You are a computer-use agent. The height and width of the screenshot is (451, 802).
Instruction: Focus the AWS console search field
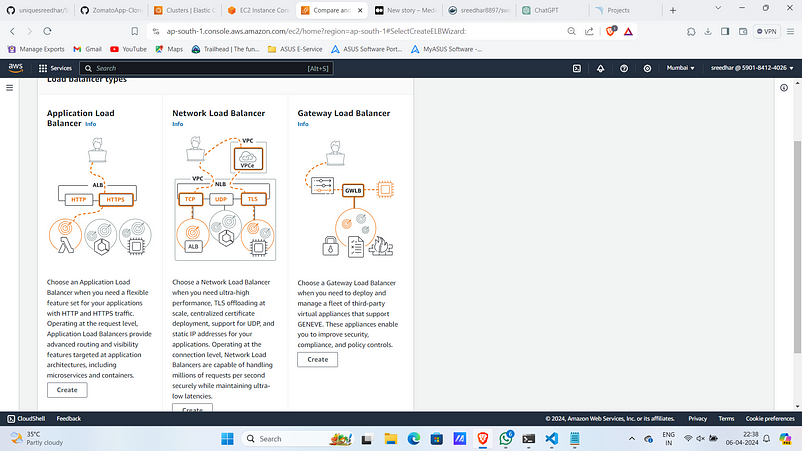pos(207,68)
